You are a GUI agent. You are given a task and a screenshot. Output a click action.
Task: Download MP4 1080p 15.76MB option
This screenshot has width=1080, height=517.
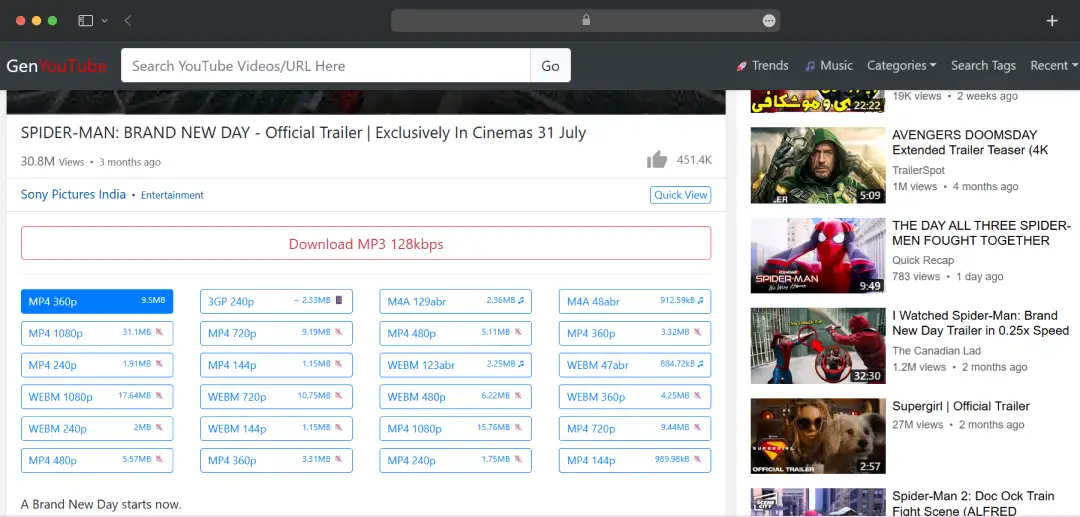point(455,428)
